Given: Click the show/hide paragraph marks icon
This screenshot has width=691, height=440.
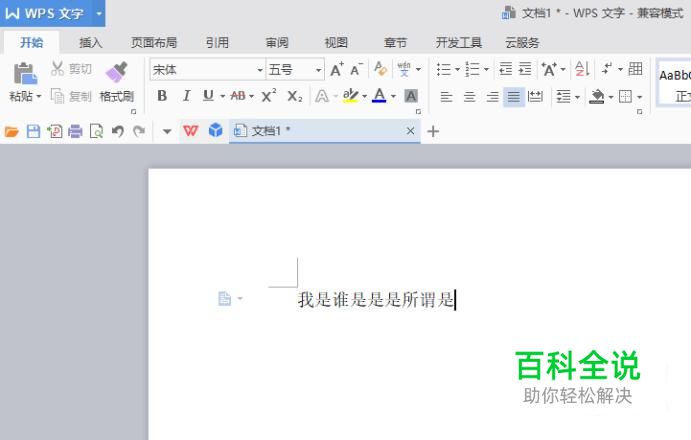Looking at the screenshot, I should (607, 69).
